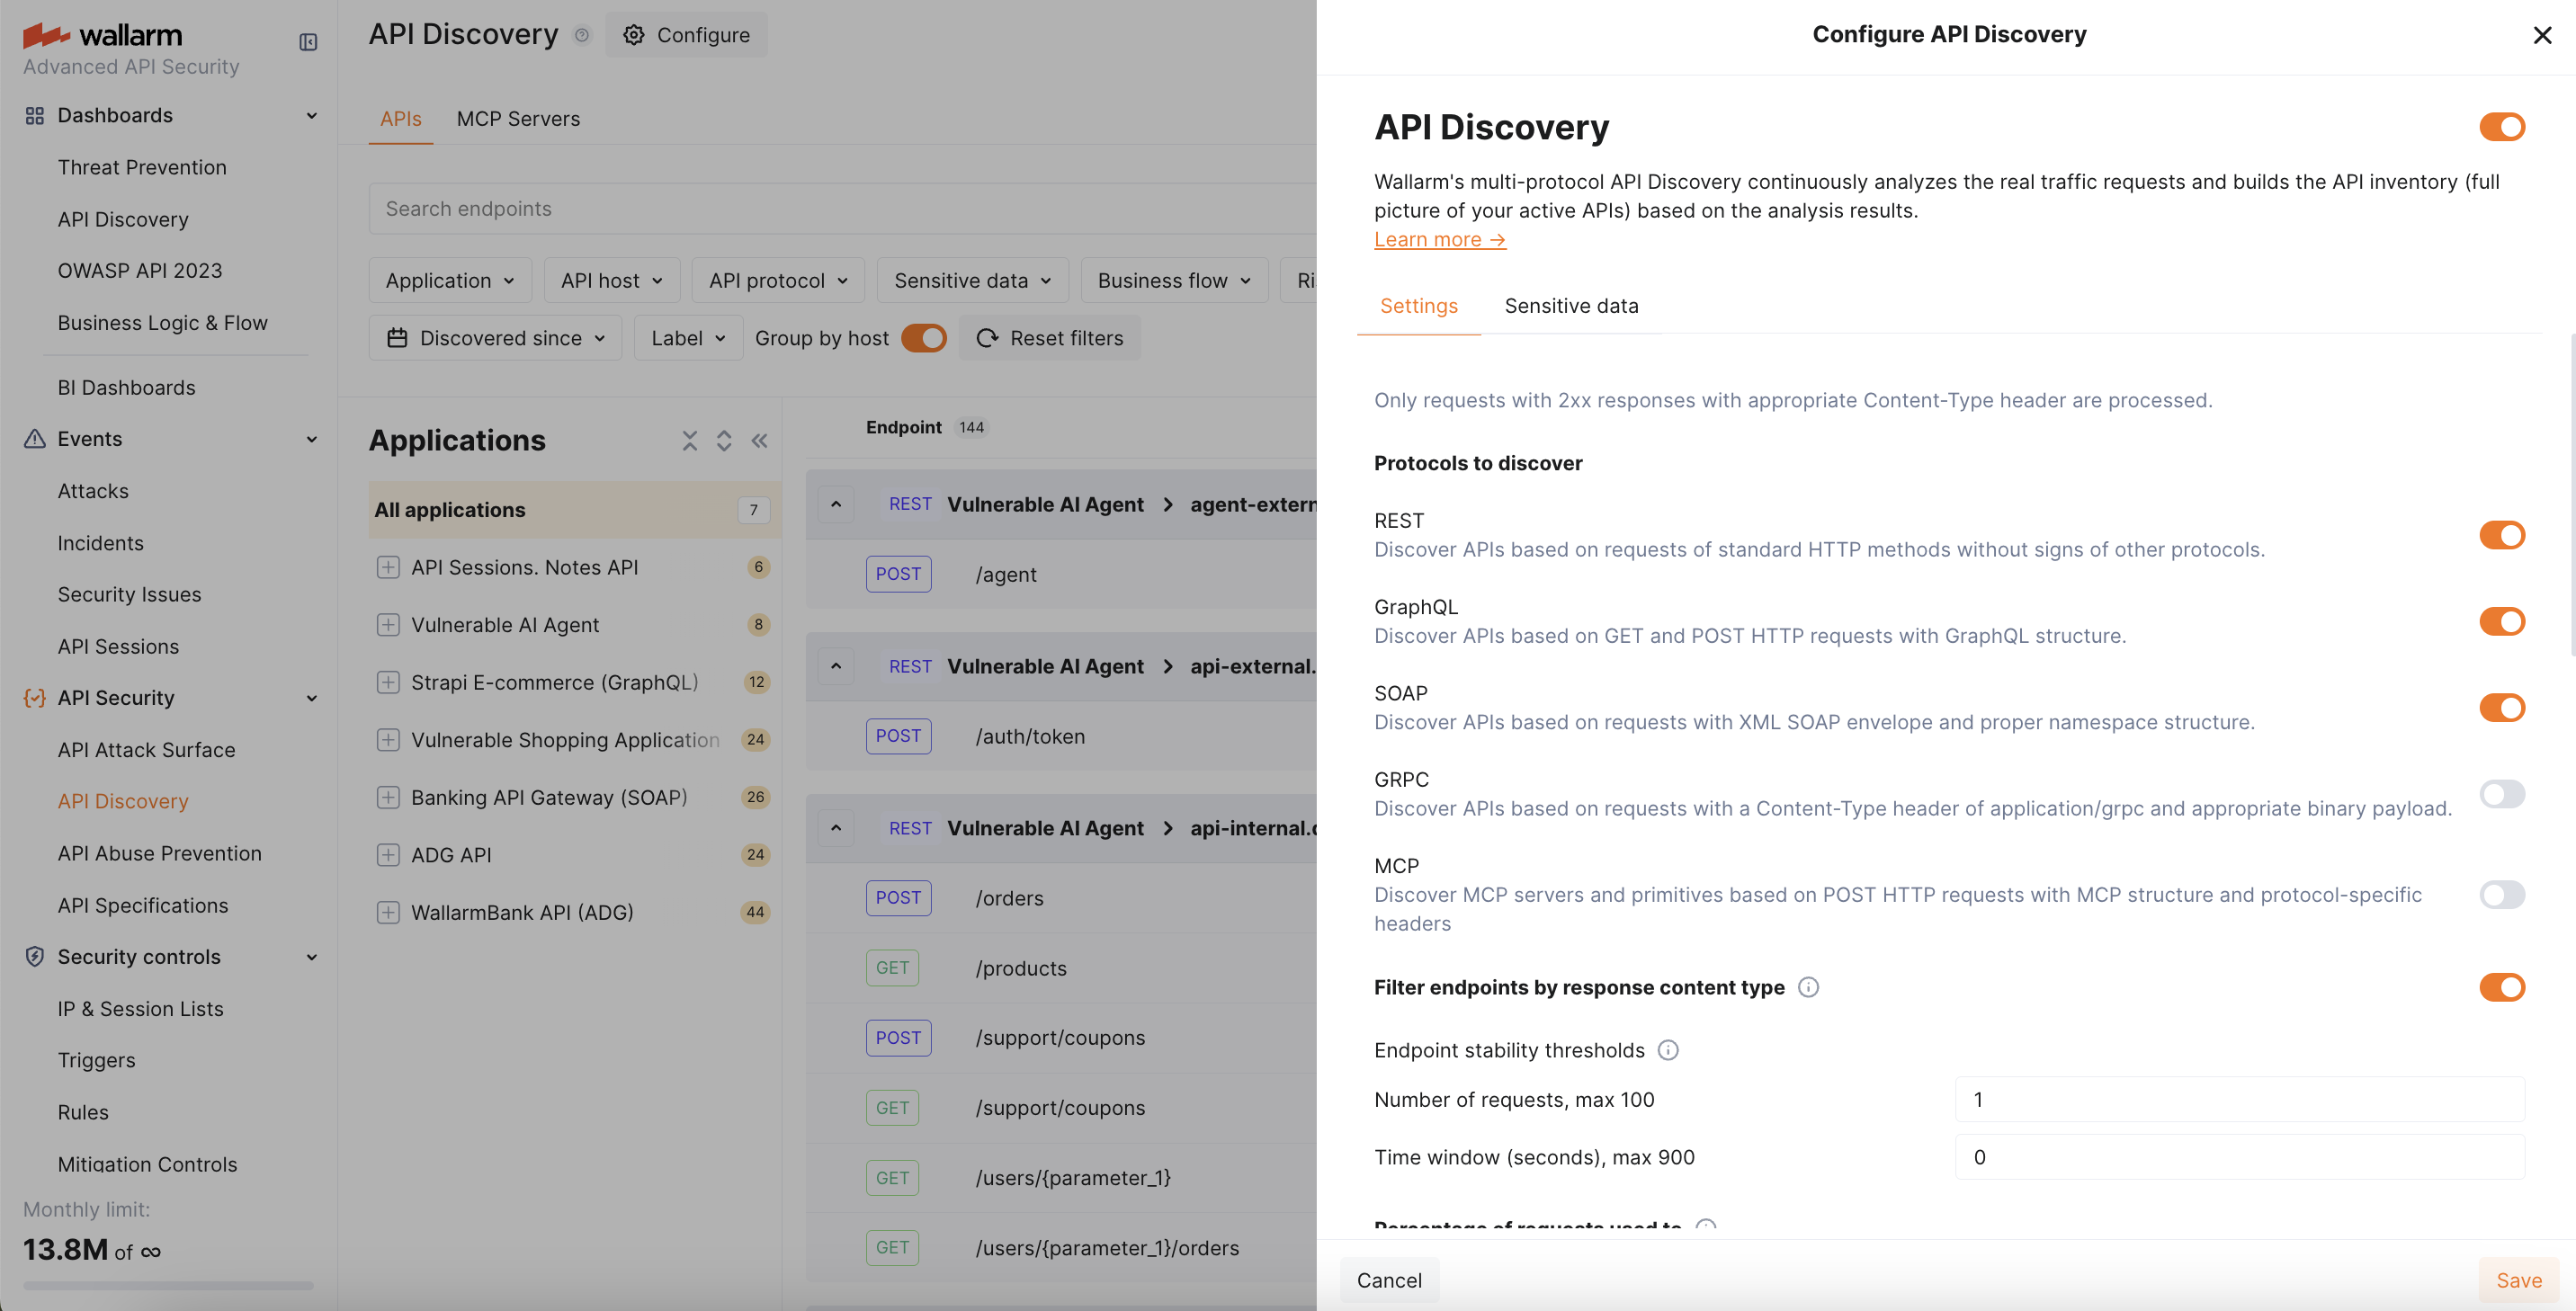This screenshot has width=2576, height=1311.
Task: Click the info icon next to Endpoint stability thresholds
Action: click(1668, 1050)
